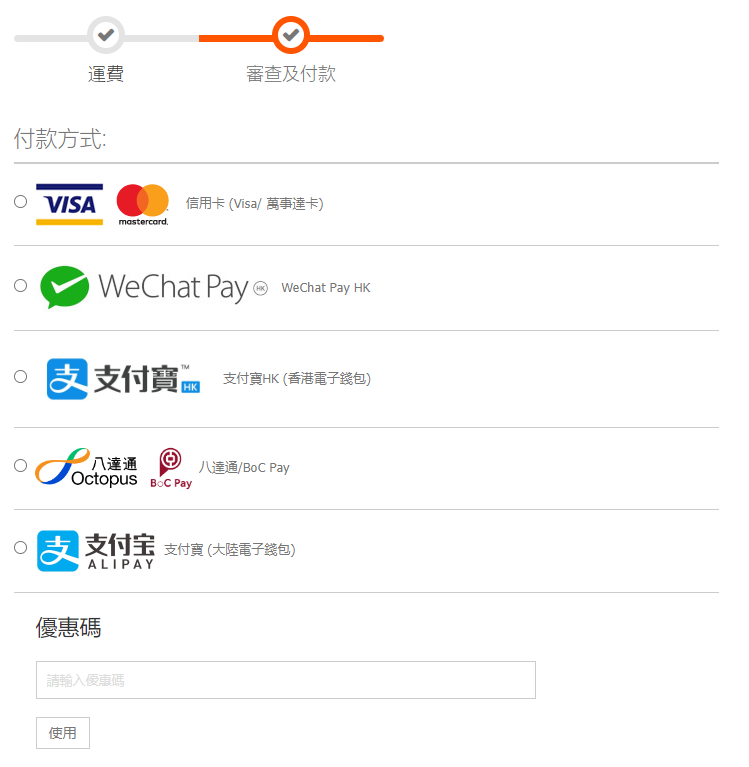Click the green WeChat Pay bubble icon
The width and height of the screenshot is (749, 767).
click(65, 287)
